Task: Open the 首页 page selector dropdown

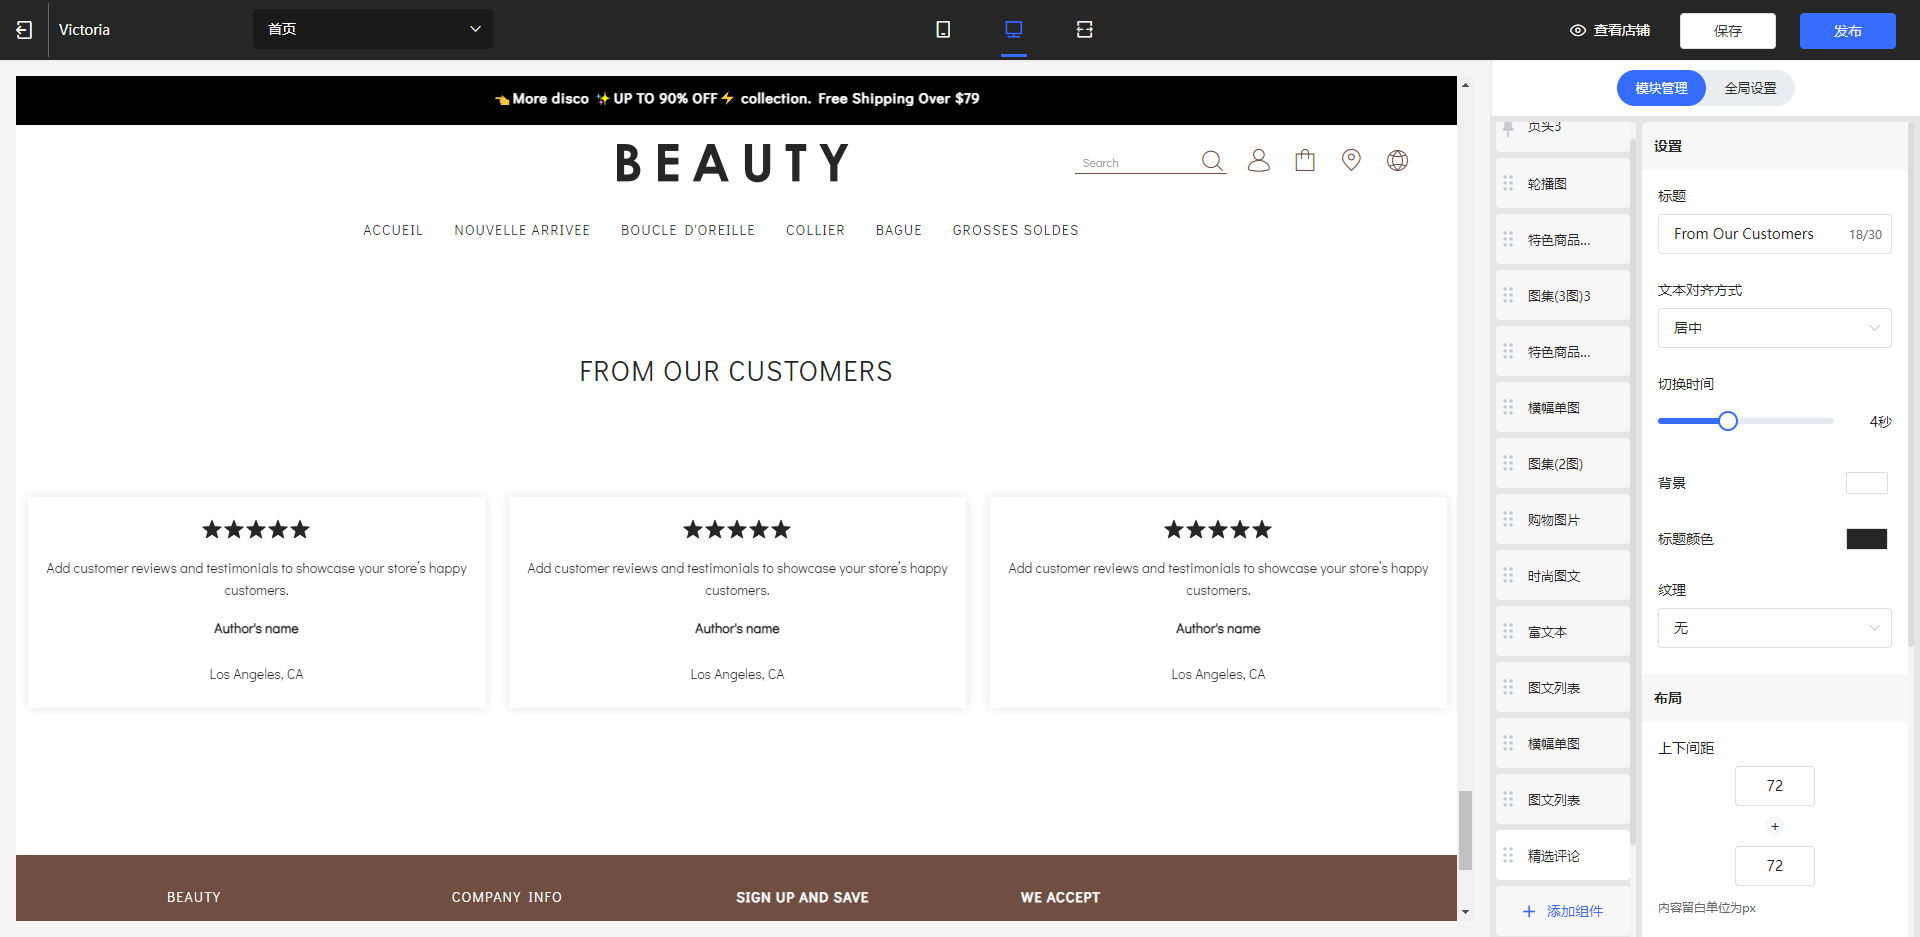Action: coord(373,29)
